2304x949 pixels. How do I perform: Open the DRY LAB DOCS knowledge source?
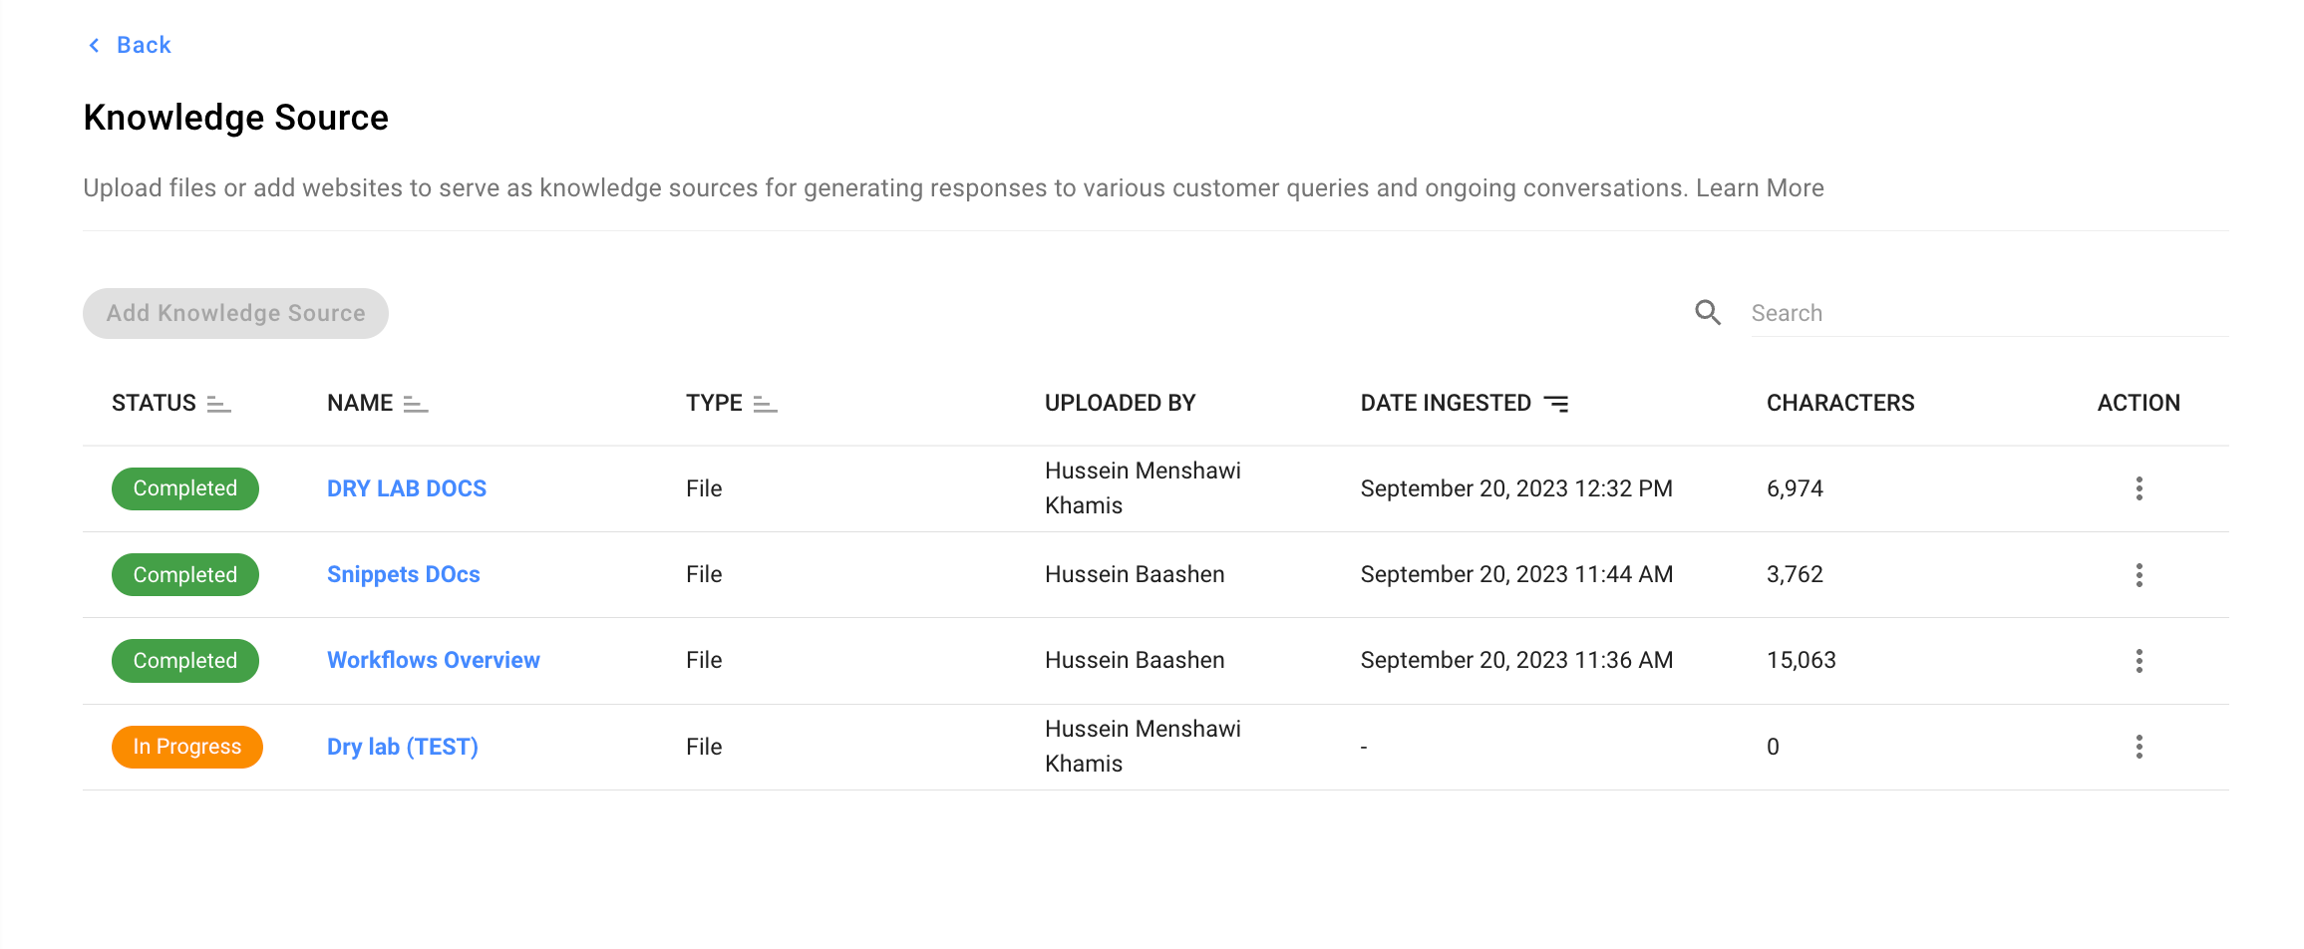[x=406, y=488]
